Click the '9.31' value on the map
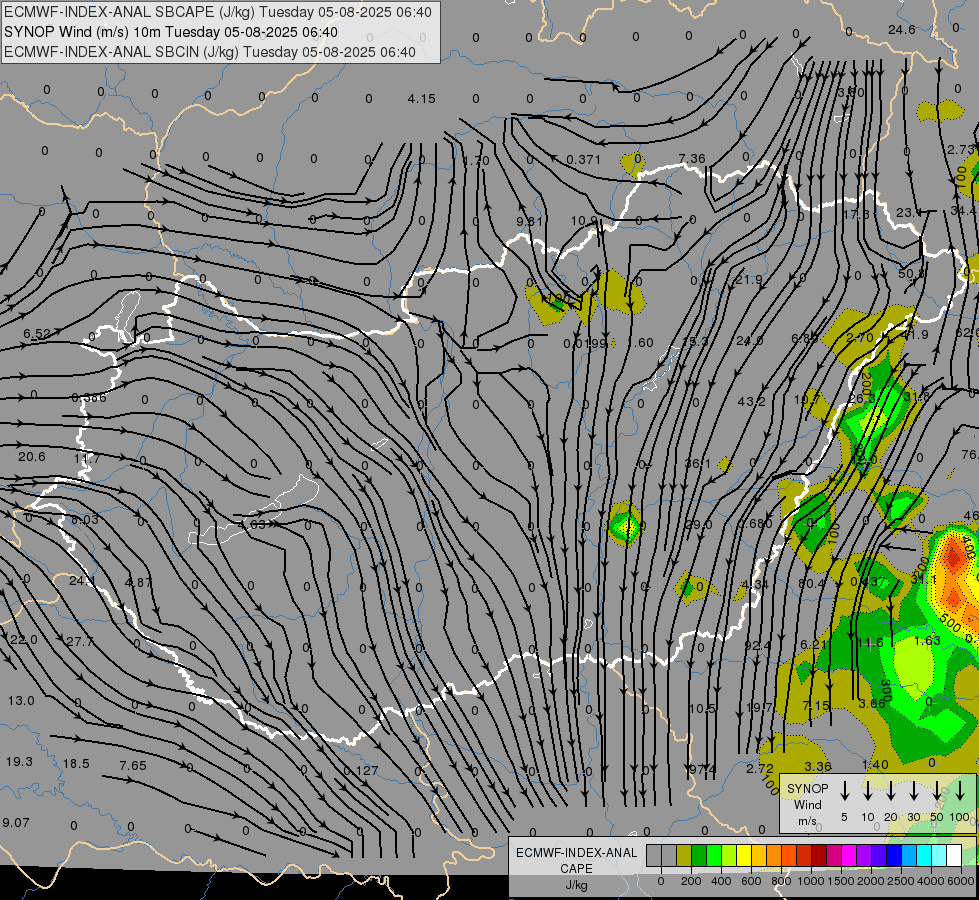 pos(529,221)
